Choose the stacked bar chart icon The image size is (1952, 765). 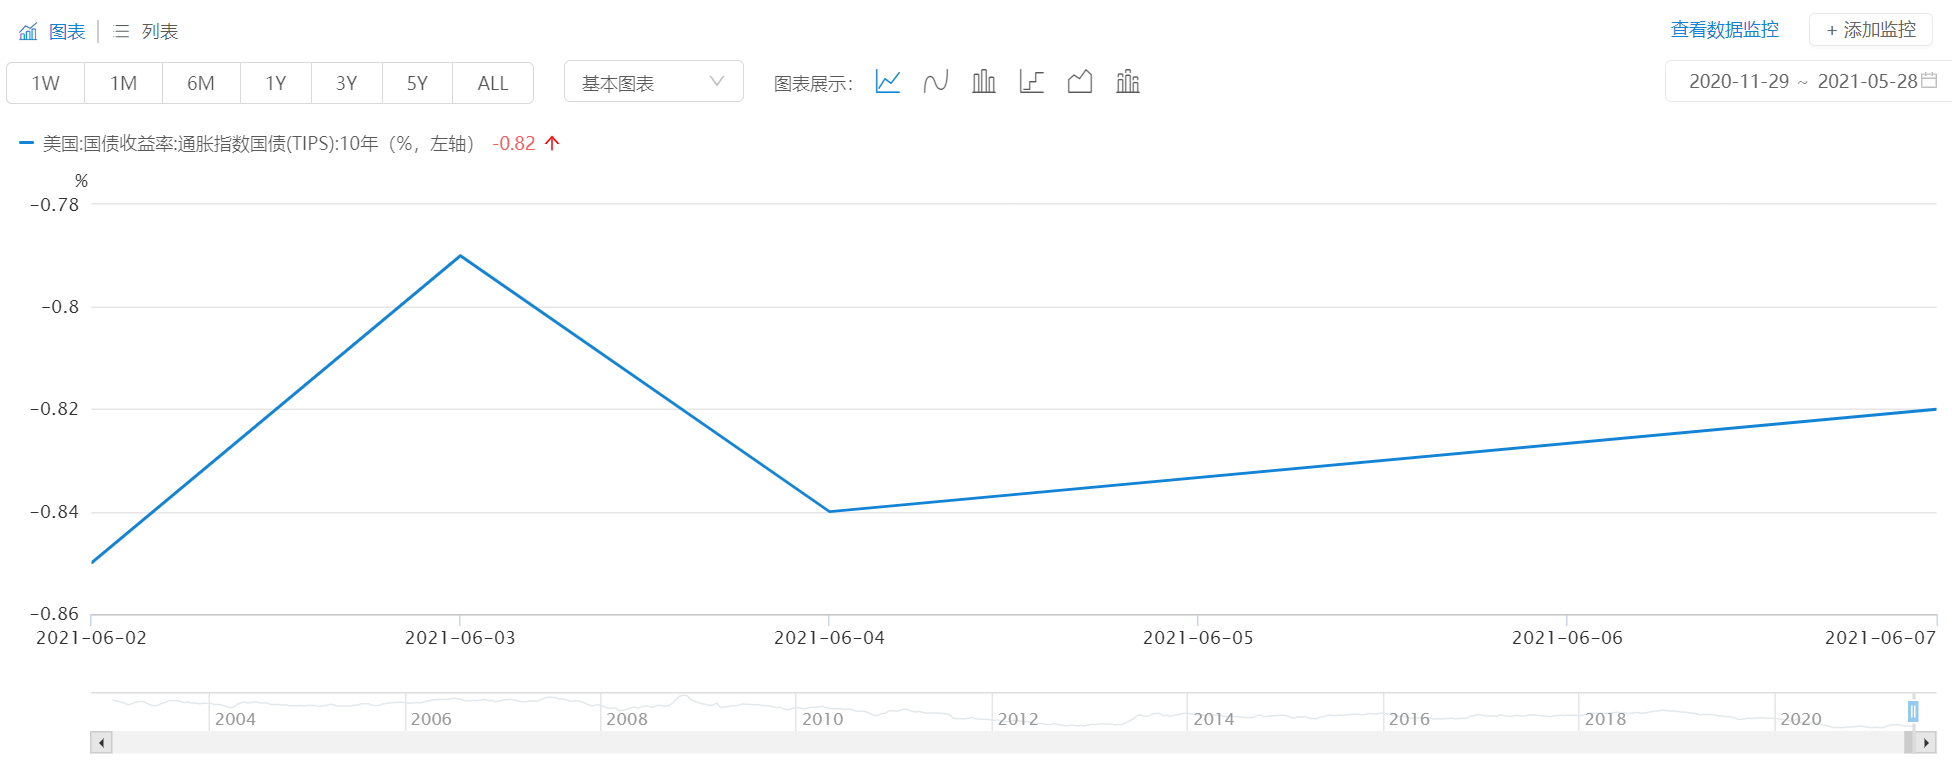(1127, 82)
